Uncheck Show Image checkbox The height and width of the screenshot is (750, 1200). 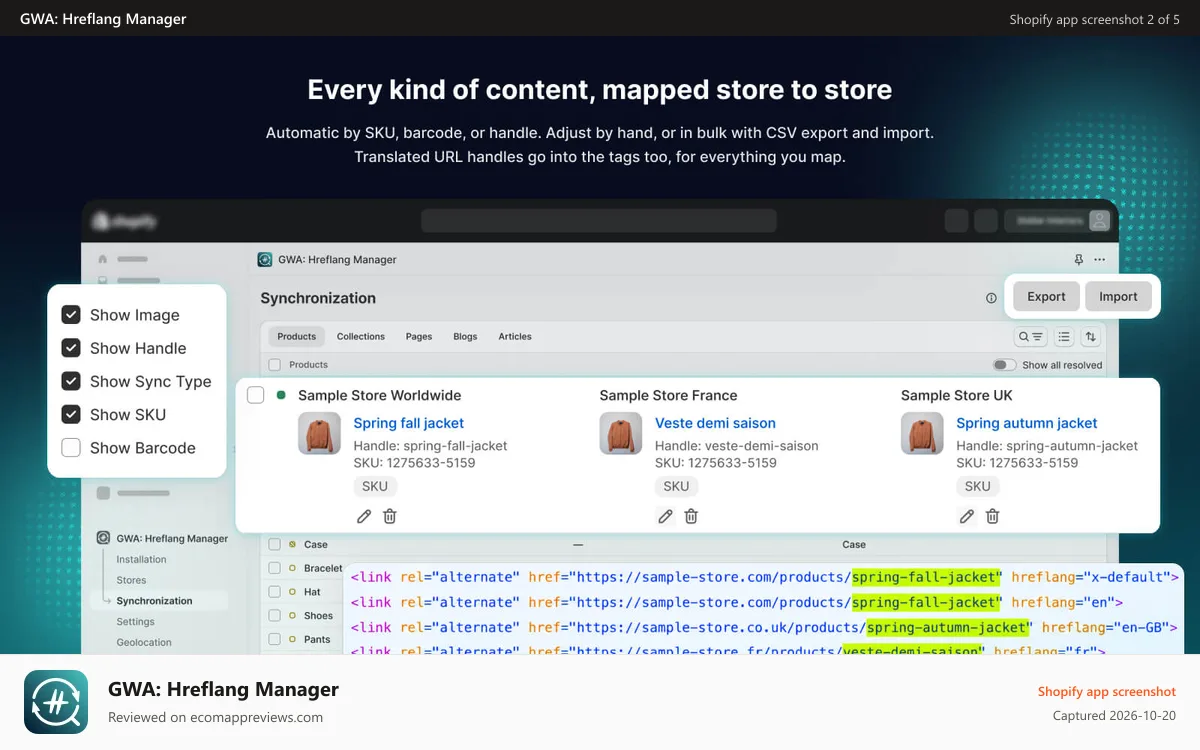[71, 315]
